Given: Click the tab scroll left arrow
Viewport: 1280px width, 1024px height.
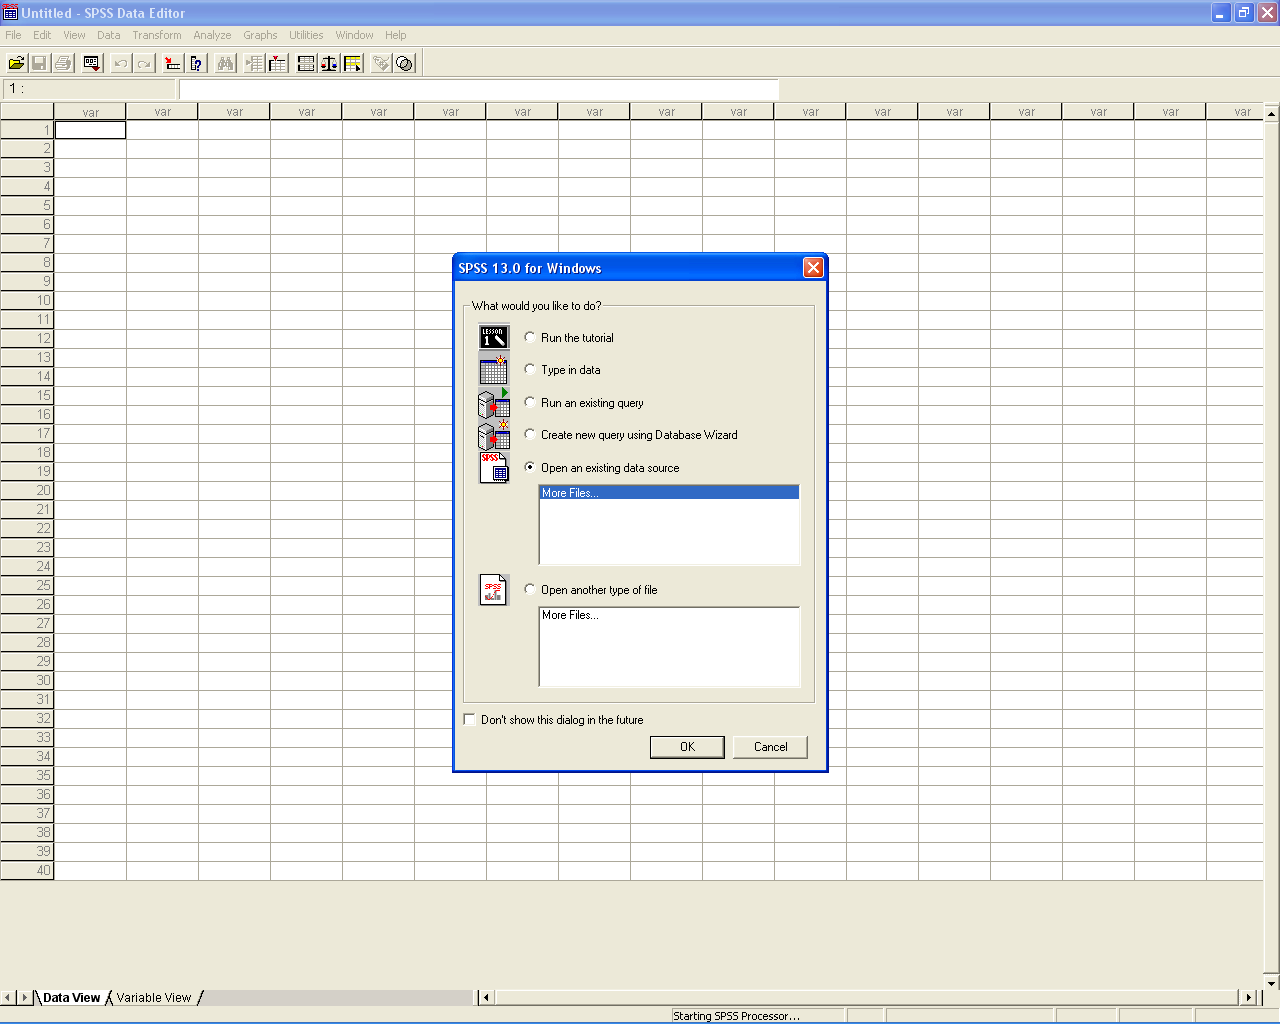Looking at the screenshot, I should pyautogui.click(x=8, y=997).
